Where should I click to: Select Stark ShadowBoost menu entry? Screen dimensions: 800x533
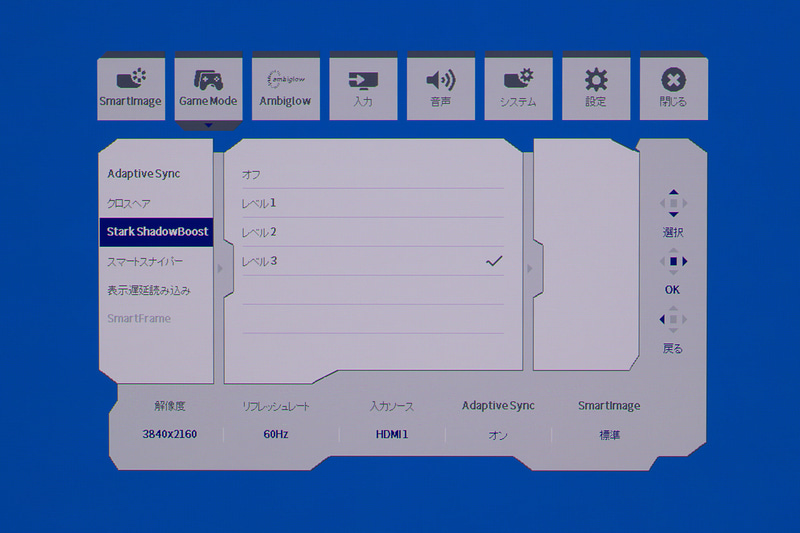(156, 232)
